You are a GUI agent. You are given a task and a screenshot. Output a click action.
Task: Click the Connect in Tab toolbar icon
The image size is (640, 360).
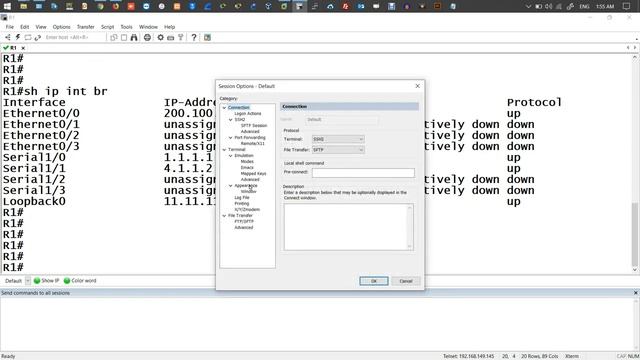28,37
